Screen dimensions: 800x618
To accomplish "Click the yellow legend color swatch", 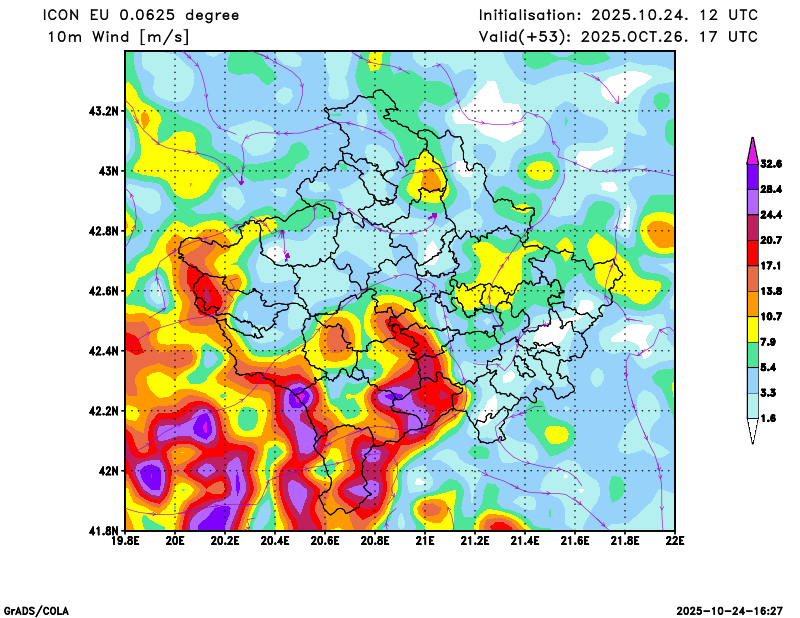I will pos(752,329).
